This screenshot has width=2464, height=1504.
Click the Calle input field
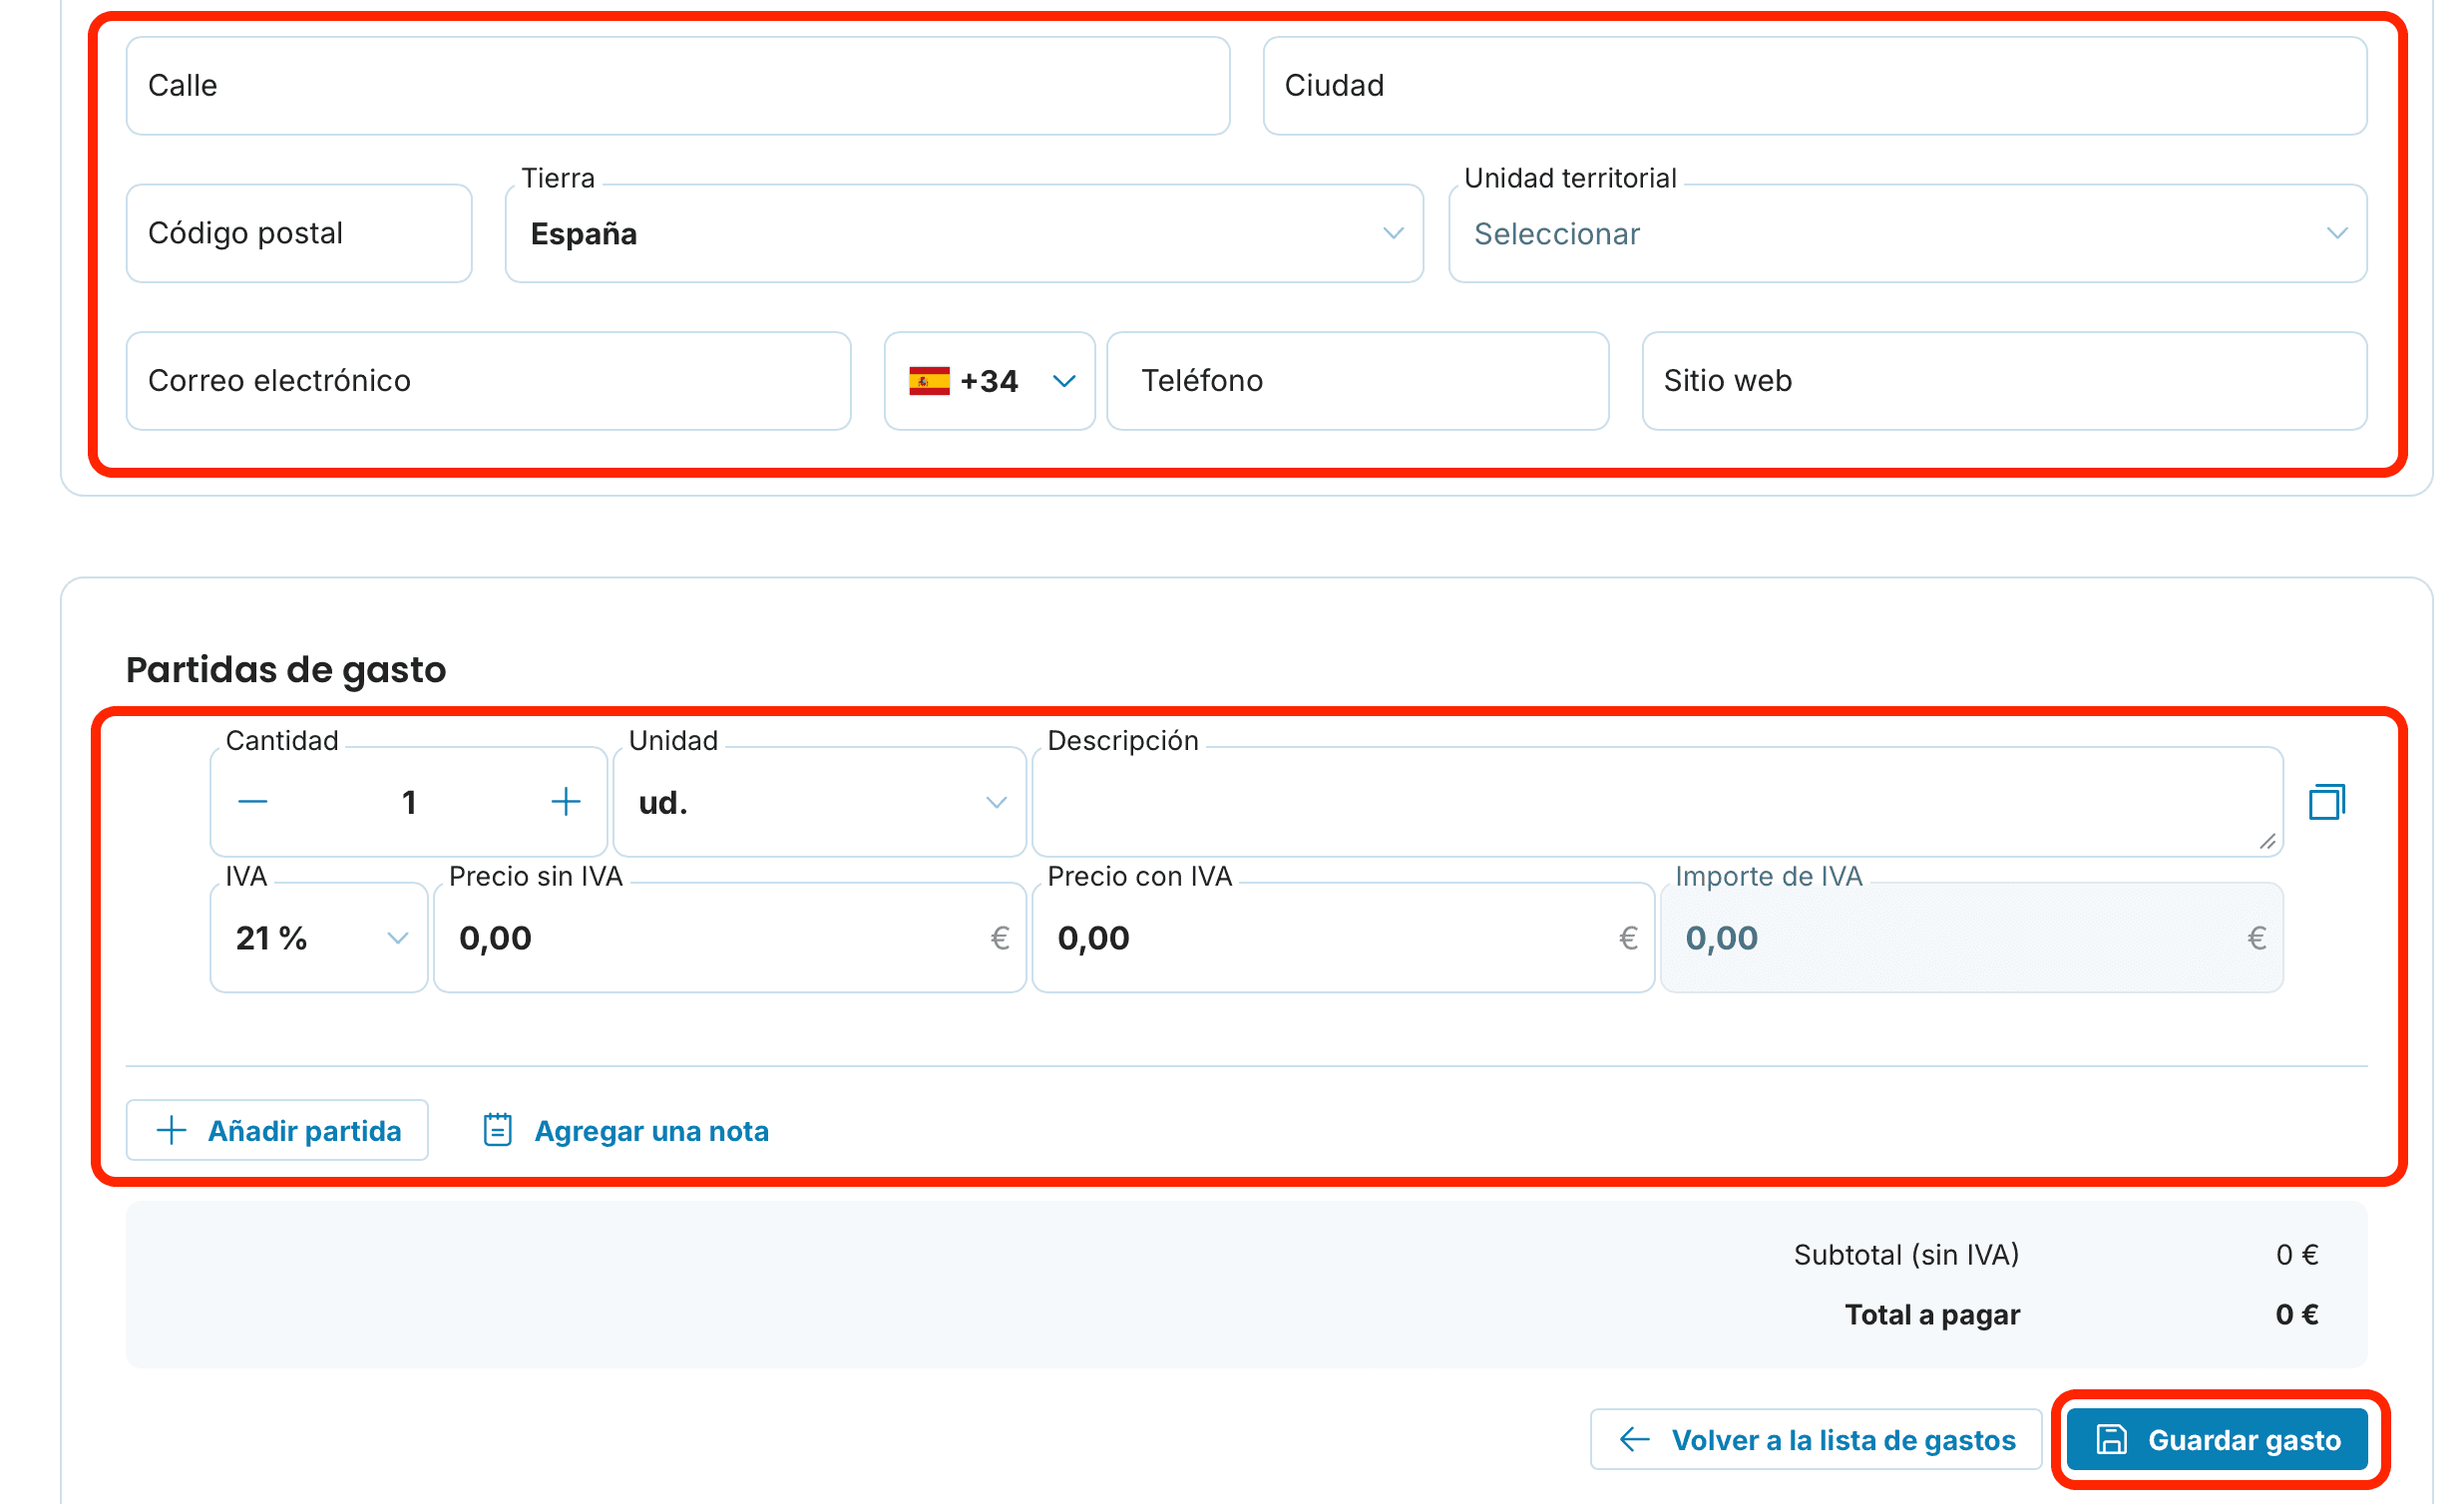coord(678,86)
